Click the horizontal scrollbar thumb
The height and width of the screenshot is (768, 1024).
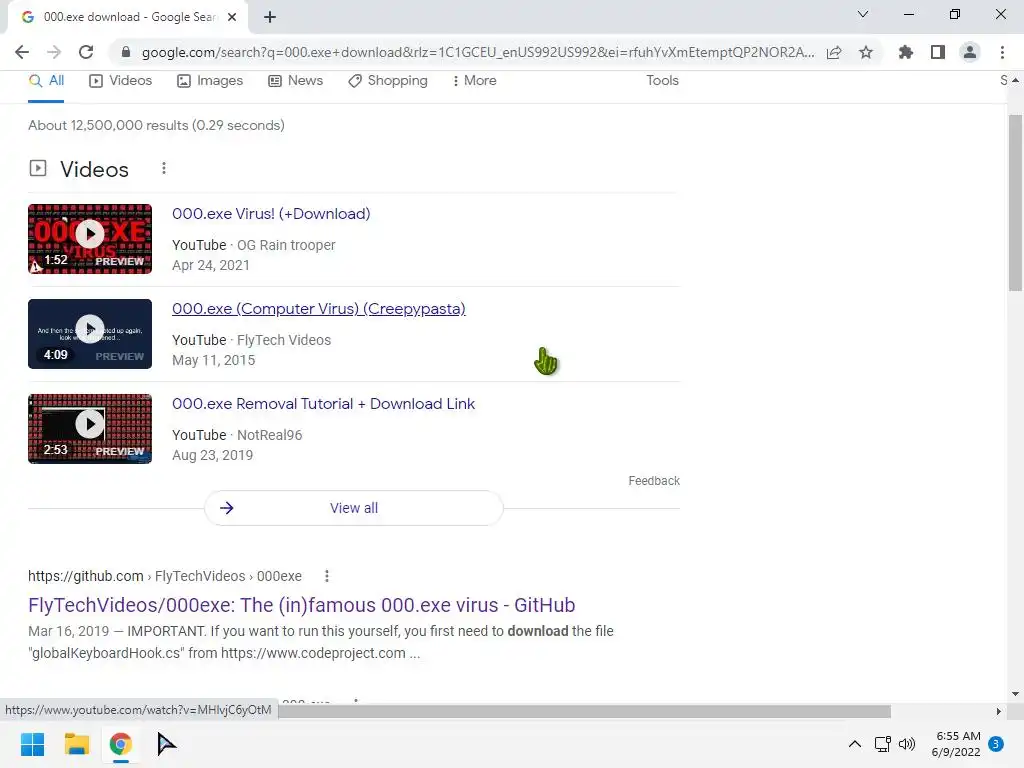coord(585,711)
